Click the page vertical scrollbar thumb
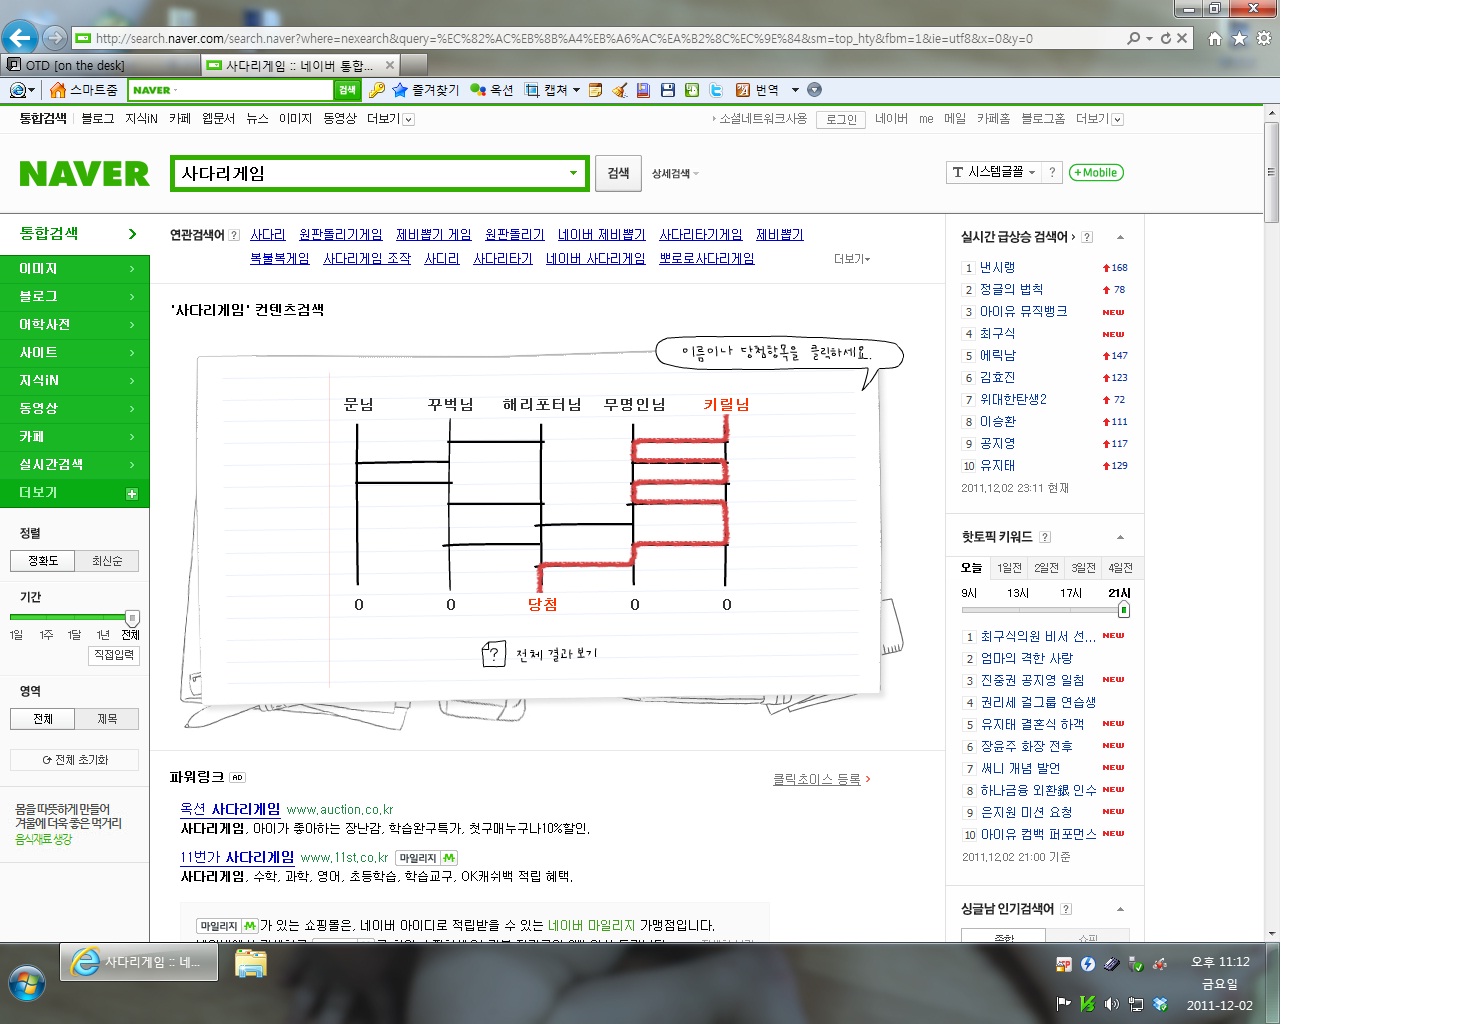This screenshot has height=1024, width=1481. click(1272, 172)
